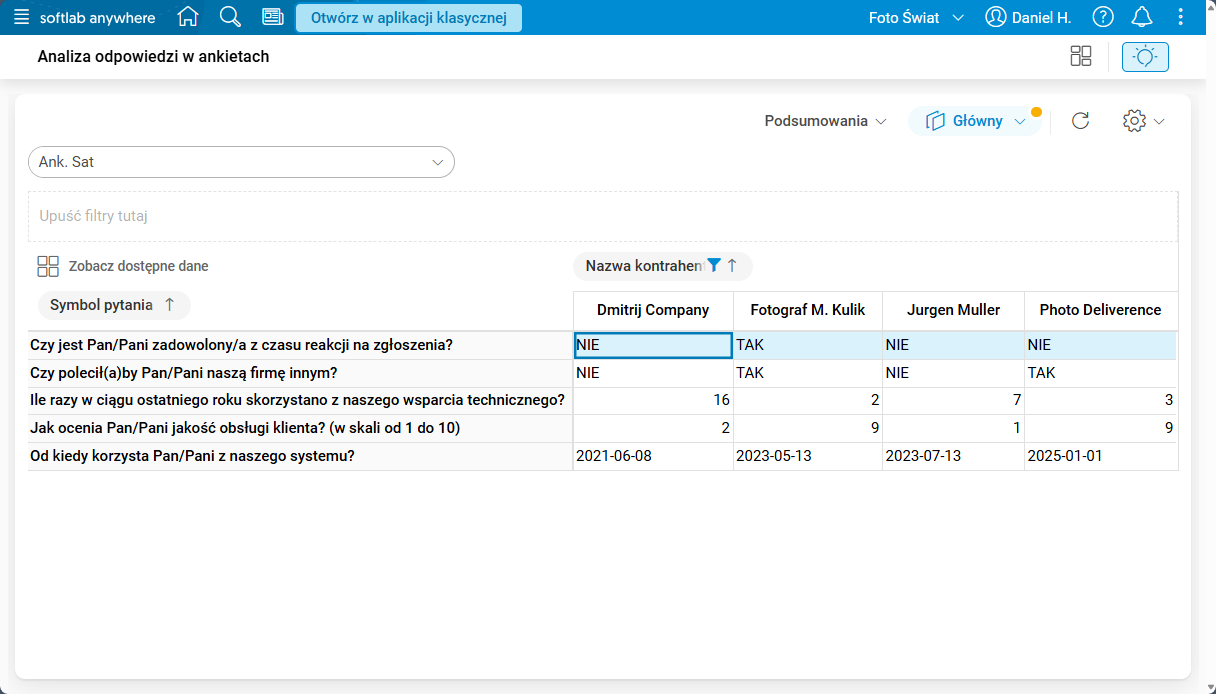Open the hamburger main menu

(x=22, y=17)
